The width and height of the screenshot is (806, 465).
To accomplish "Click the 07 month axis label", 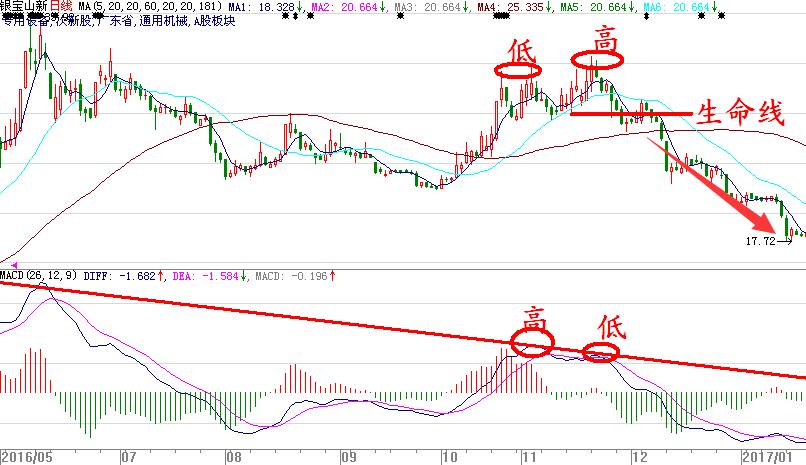I will (x=129, y=457).
